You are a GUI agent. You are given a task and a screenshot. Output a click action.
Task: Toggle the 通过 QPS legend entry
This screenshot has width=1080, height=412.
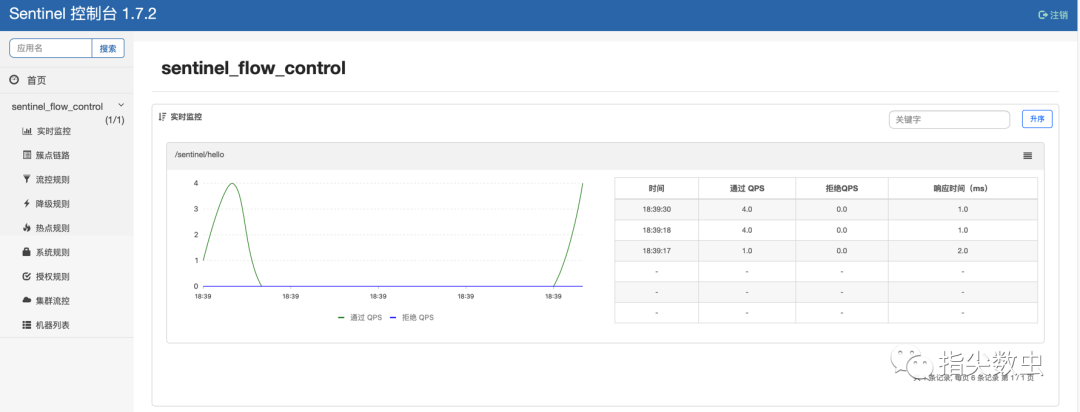click(360, 318)
